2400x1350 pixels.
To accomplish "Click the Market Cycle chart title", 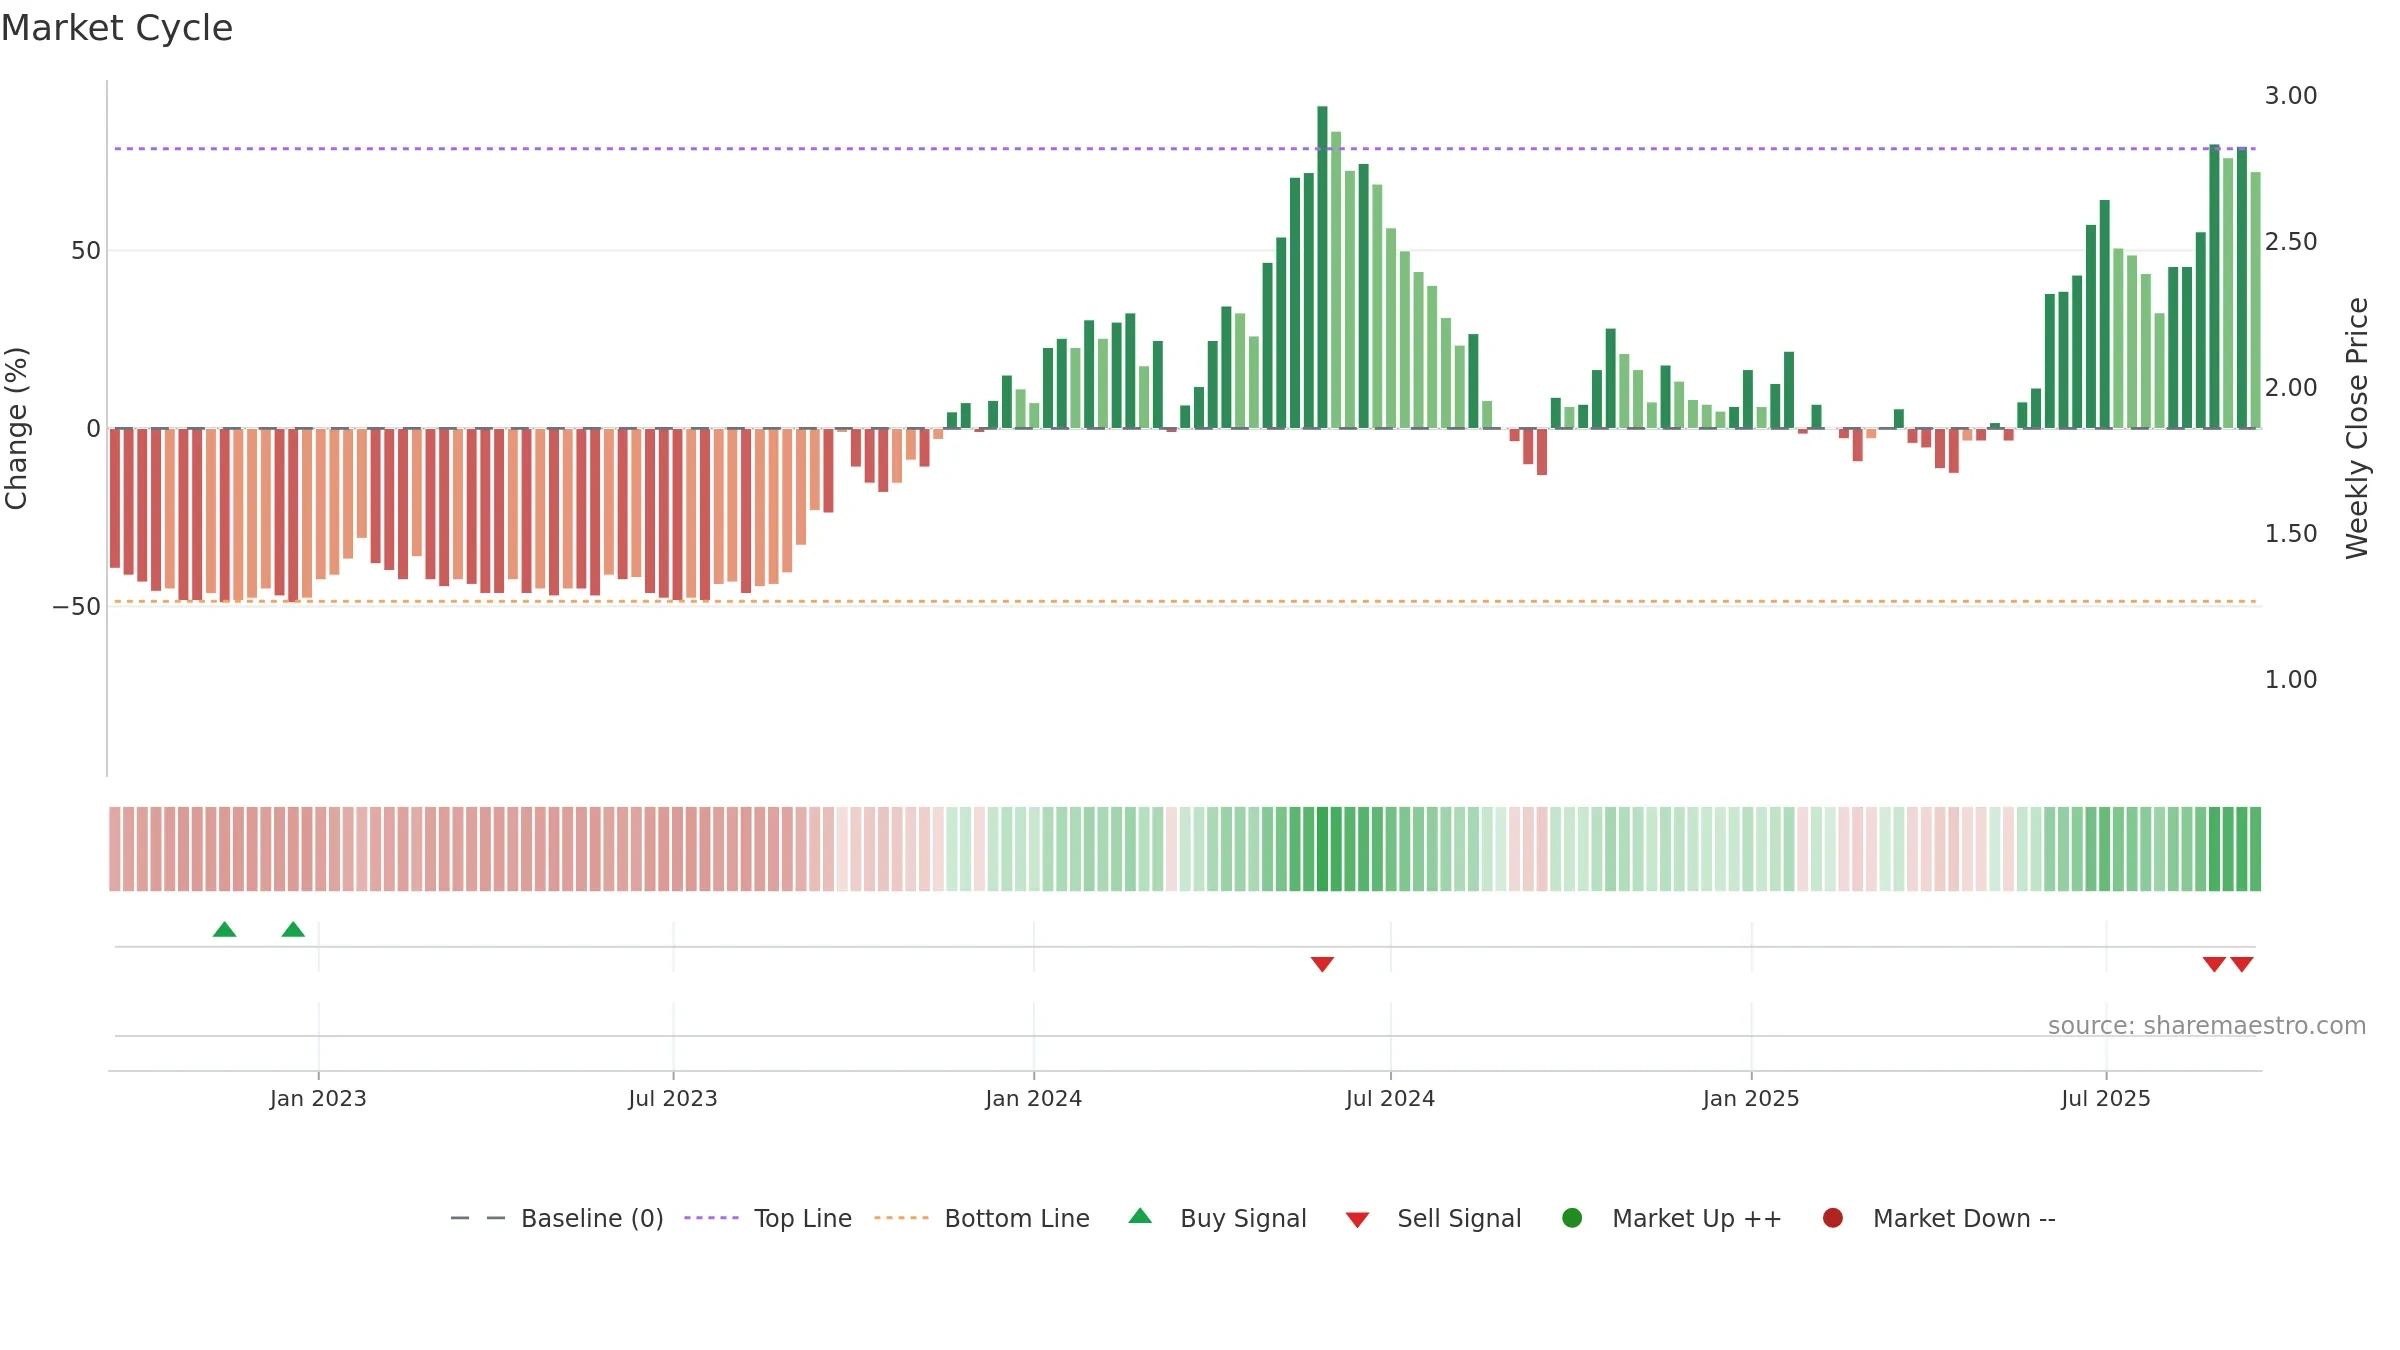I will pos(117,28).
